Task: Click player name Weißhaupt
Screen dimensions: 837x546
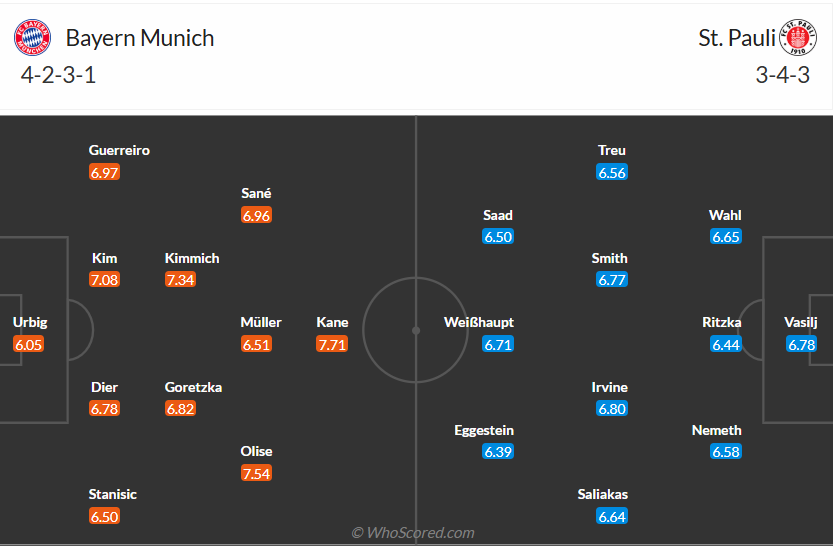Action: pyautogui.click(x=479, y=322)
